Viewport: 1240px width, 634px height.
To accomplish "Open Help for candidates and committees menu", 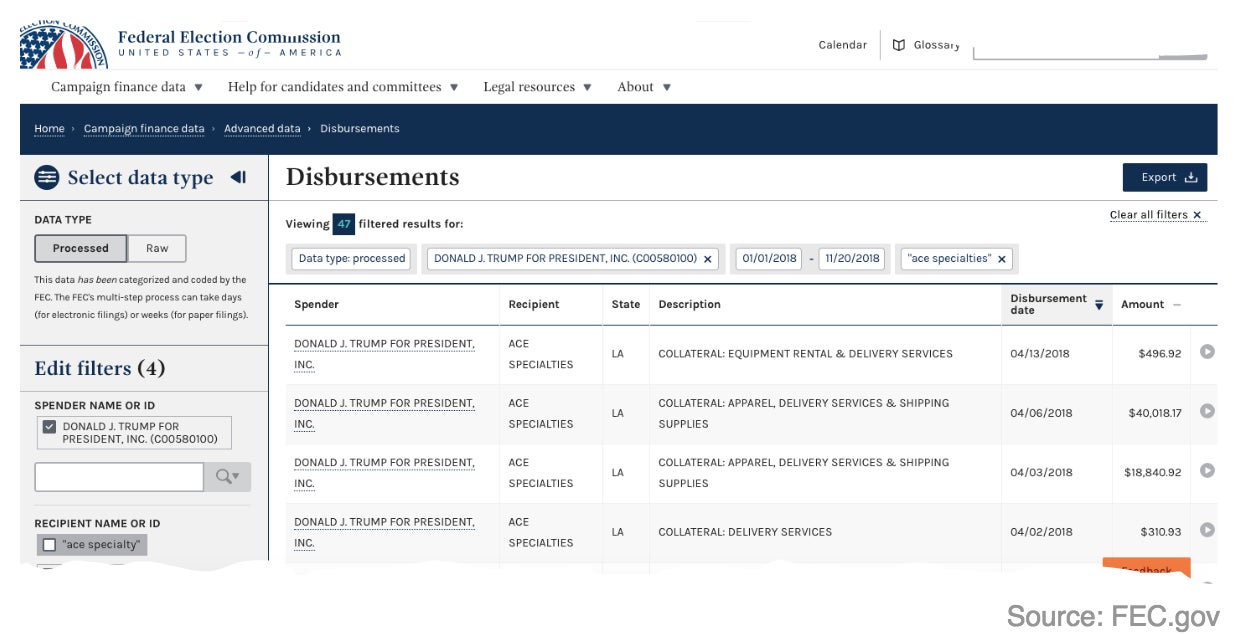I will 343,87.
